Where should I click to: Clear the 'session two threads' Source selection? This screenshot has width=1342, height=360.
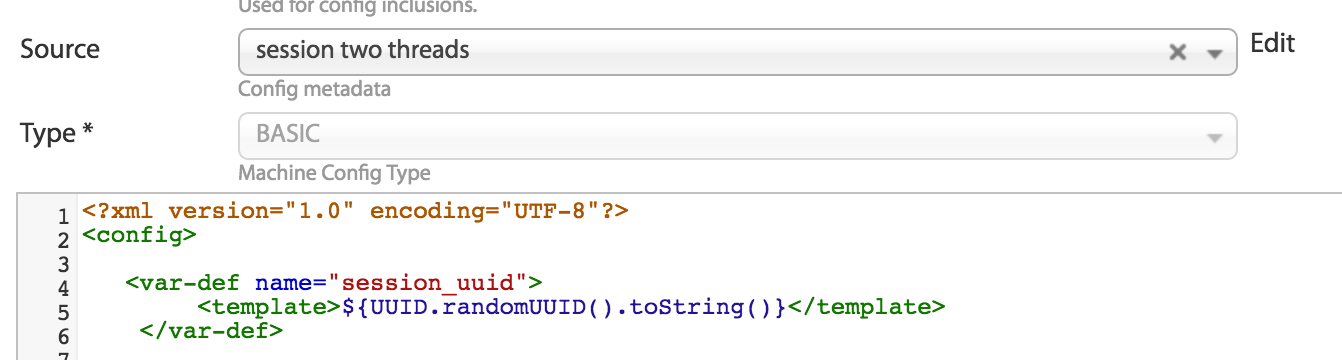pos(1178,53)
